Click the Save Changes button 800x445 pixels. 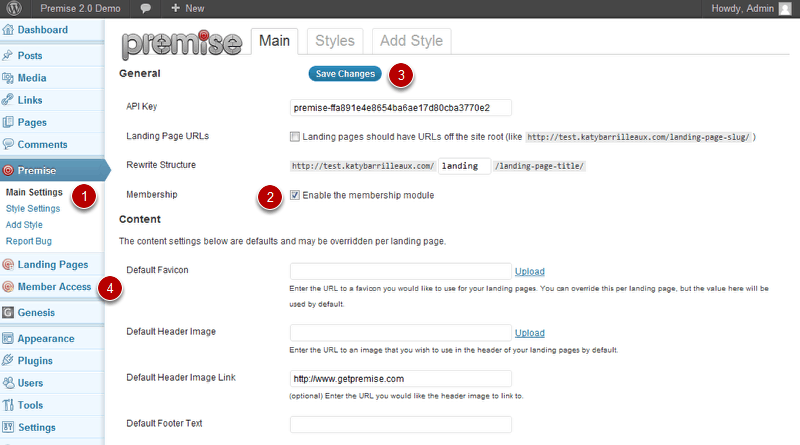point(345,74)
